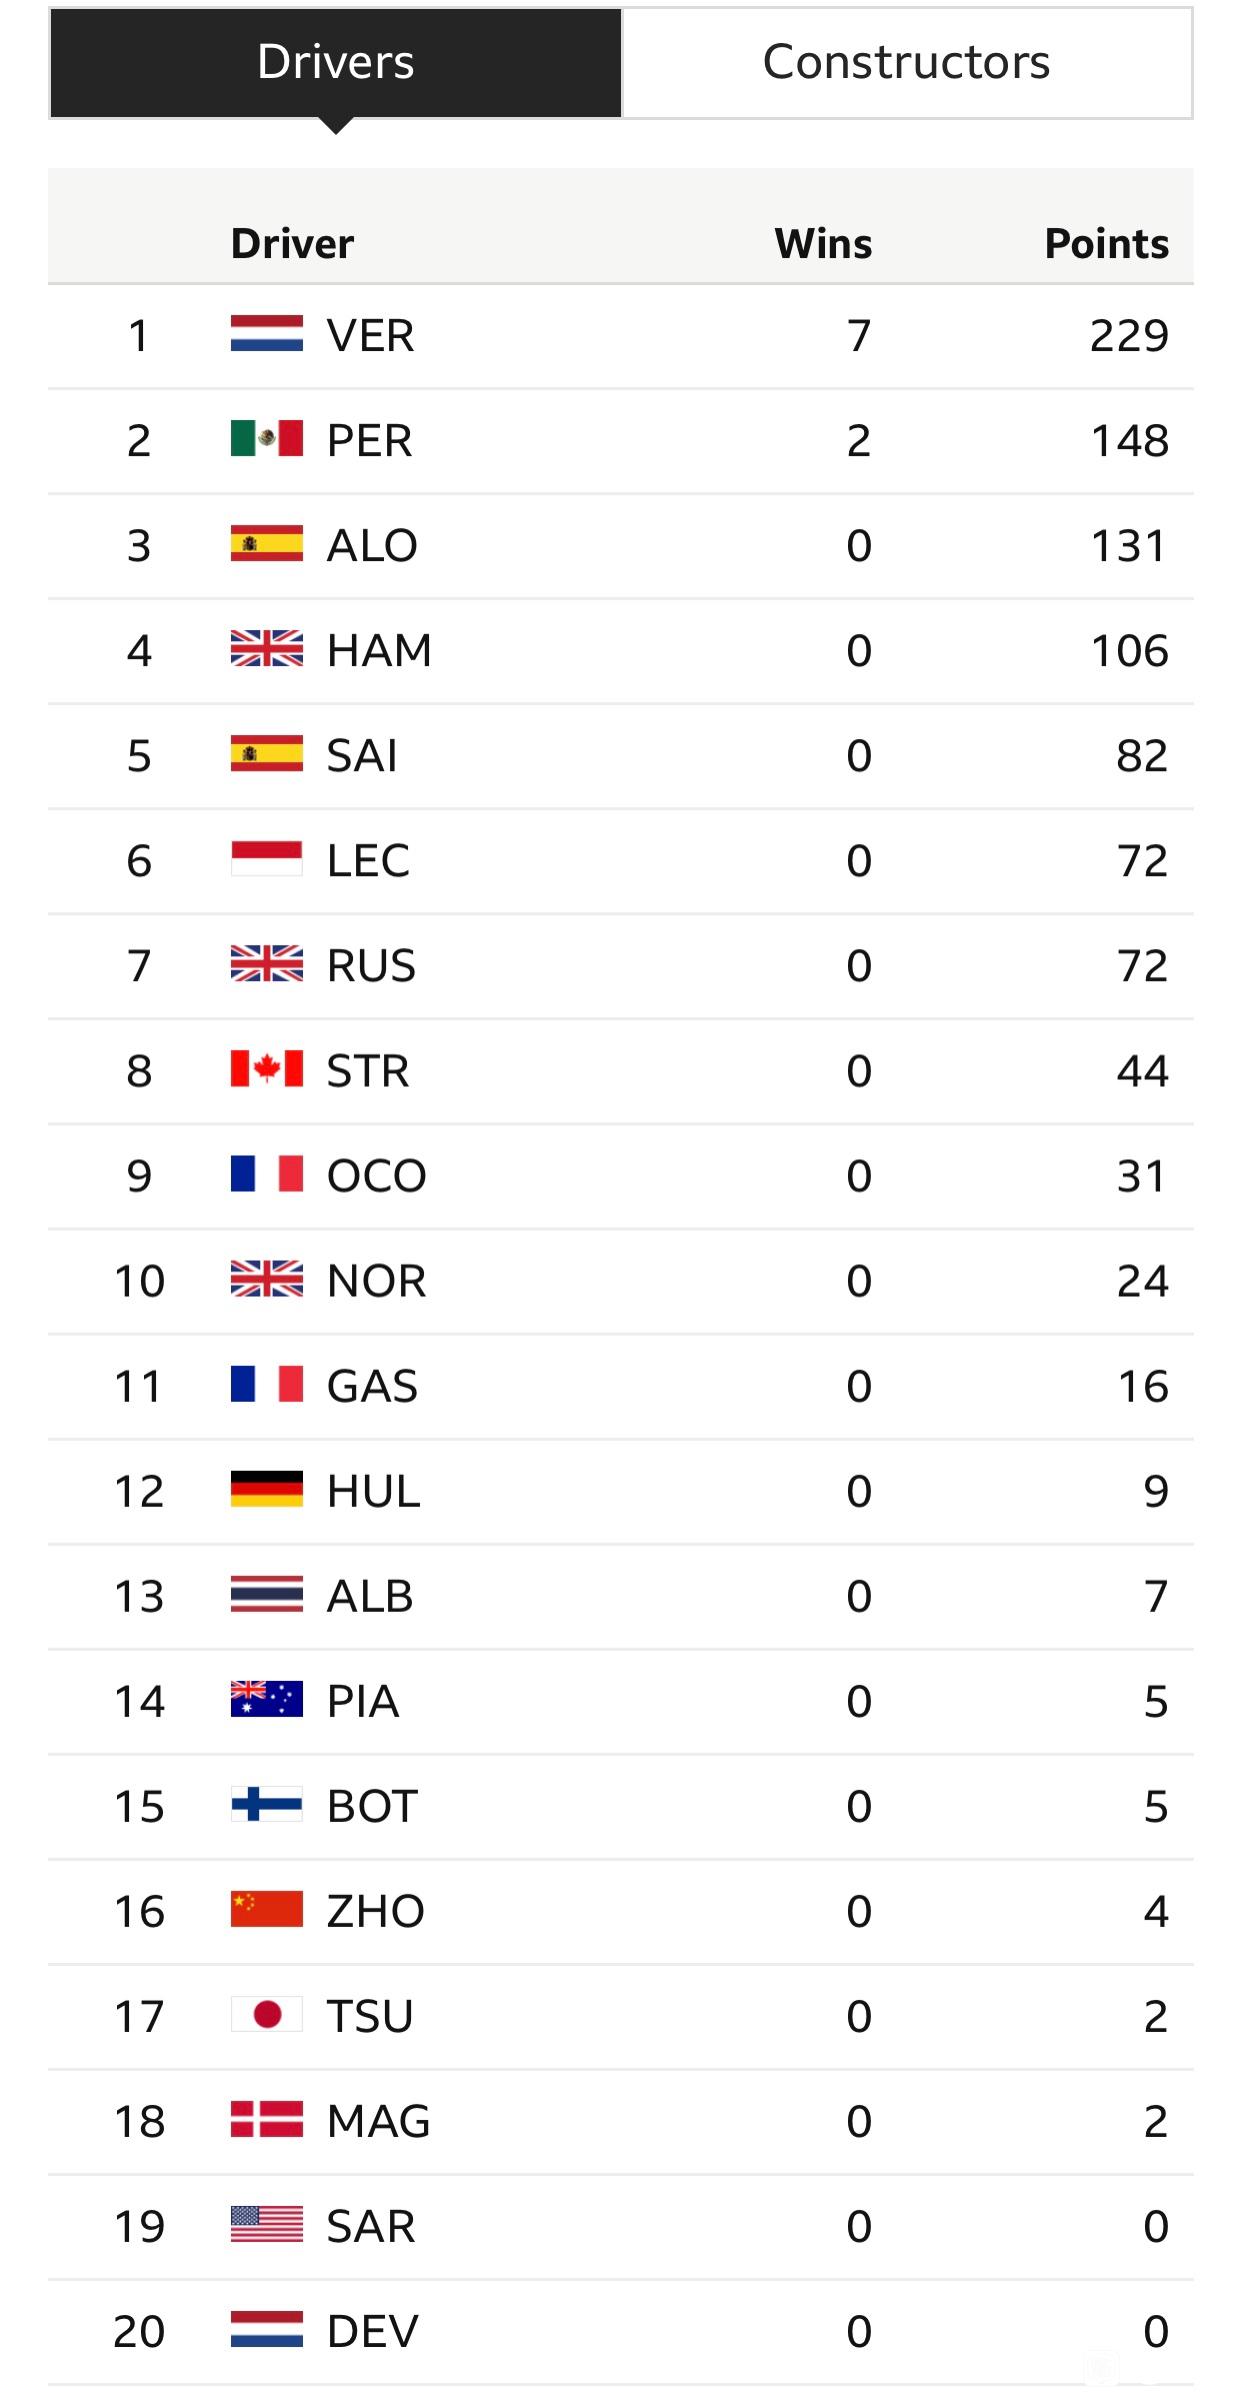
Task: Click the Mexican flag next to PER
Action: coord(266,439)
